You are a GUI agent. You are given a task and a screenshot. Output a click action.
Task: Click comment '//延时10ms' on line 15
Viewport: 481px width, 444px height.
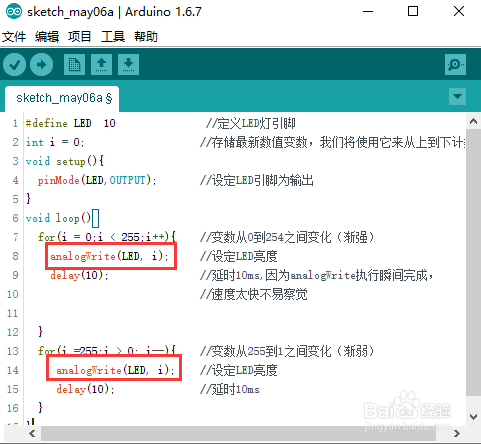pos(230,389)
